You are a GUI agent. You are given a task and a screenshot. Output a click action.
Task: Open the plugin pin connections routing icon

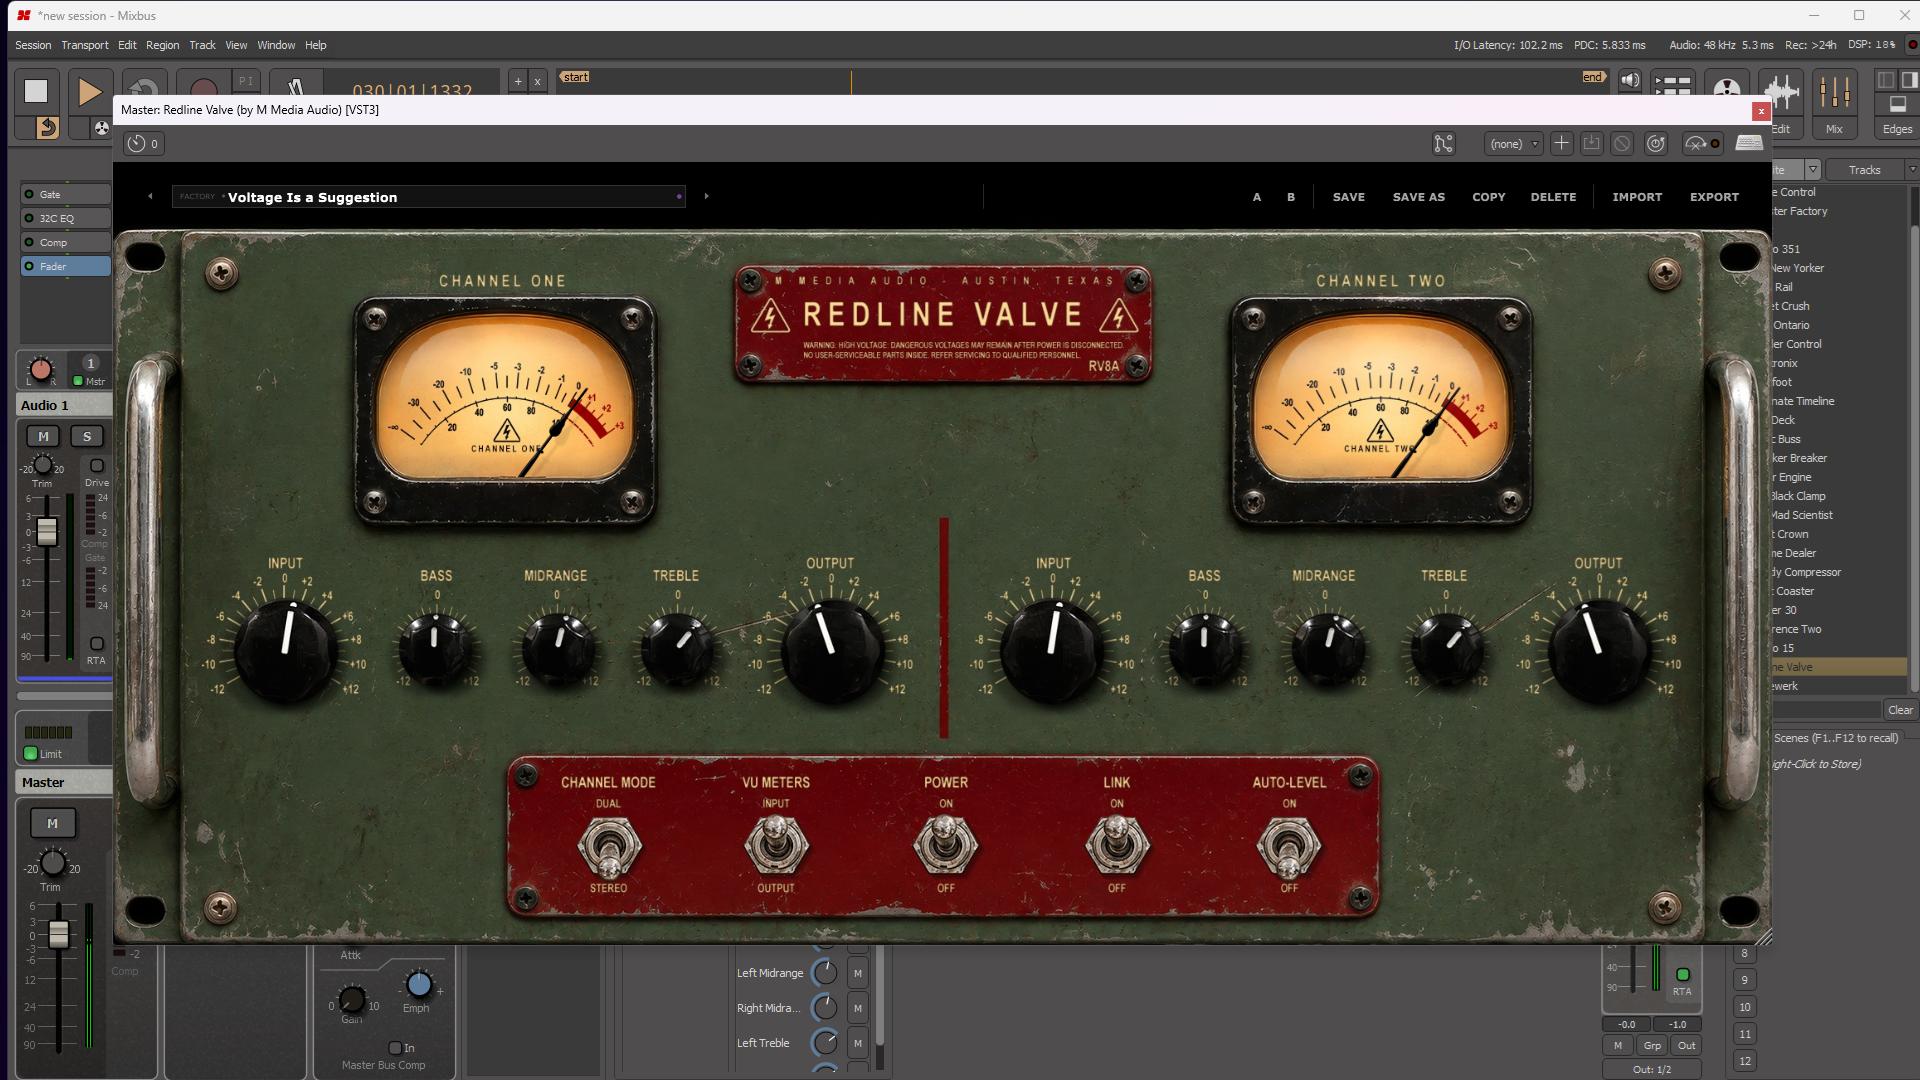[x=1443, y=144]
